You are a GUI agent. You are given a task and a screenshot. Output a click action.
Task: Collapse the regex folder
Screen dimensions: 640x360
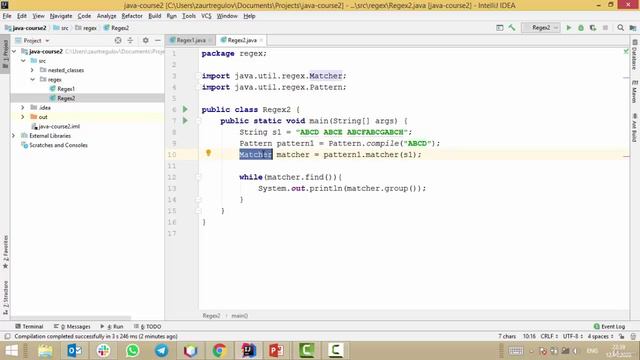click(x=32, y=80)
